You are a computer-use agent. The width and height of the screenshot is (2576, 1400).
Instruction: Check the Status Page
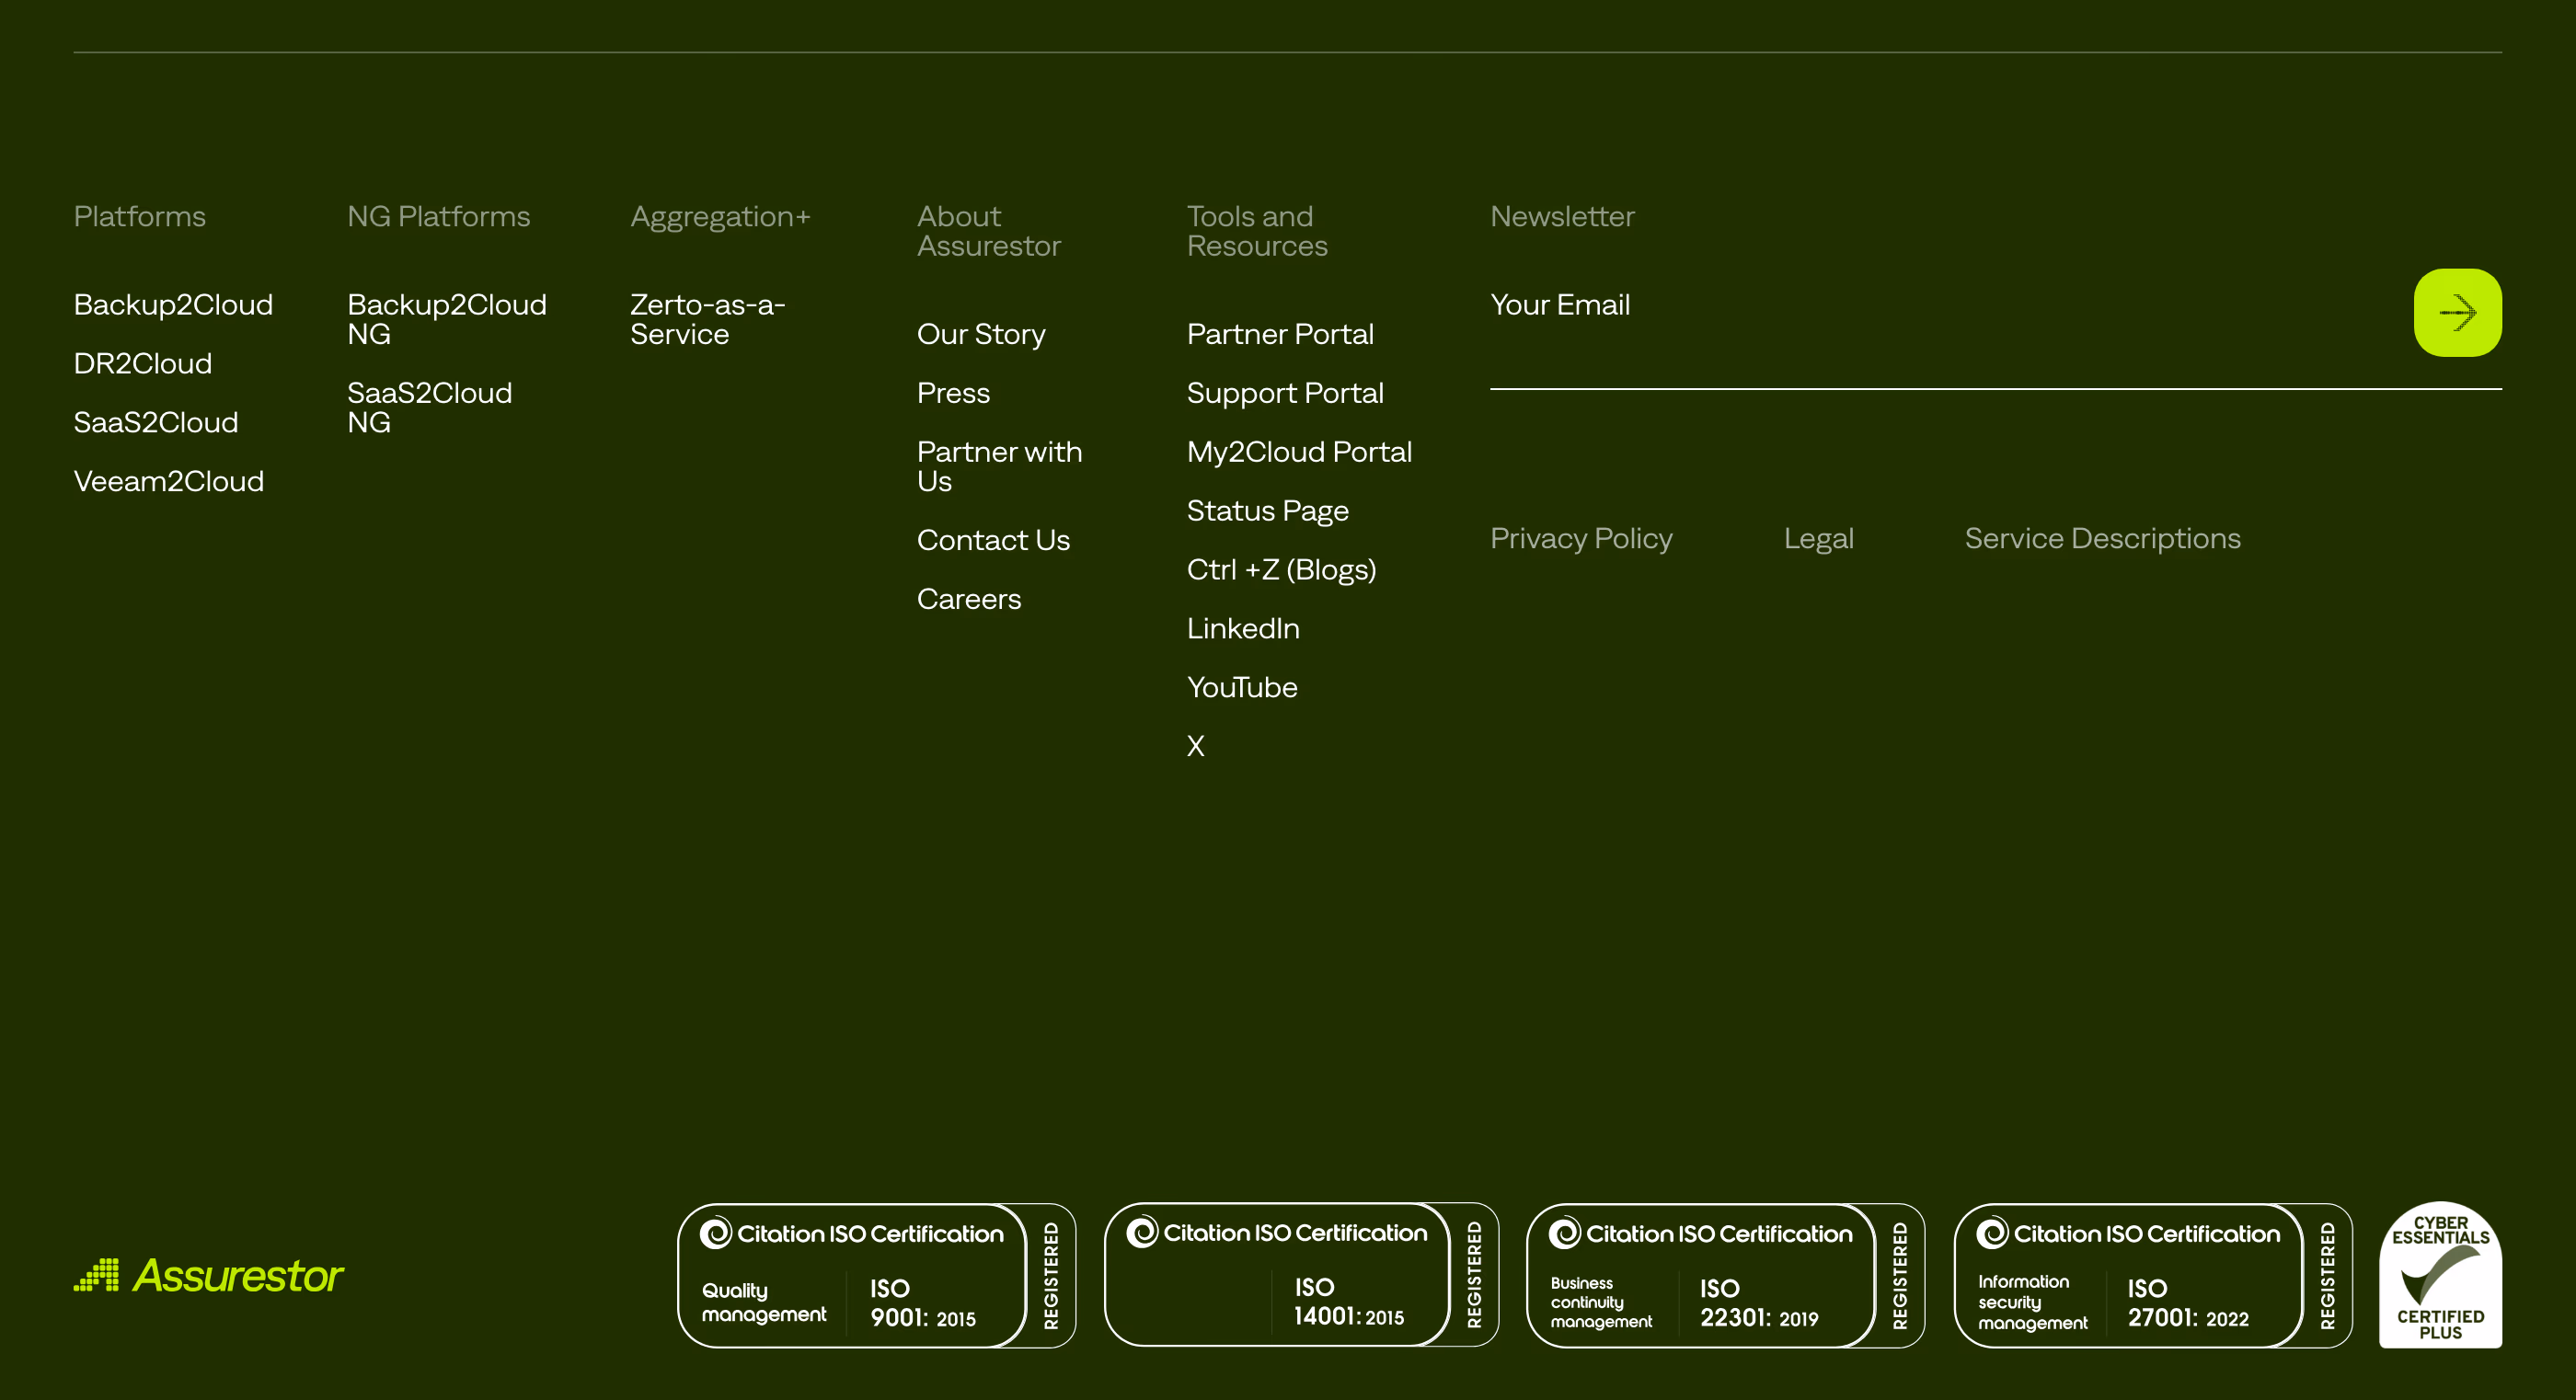1268,511
